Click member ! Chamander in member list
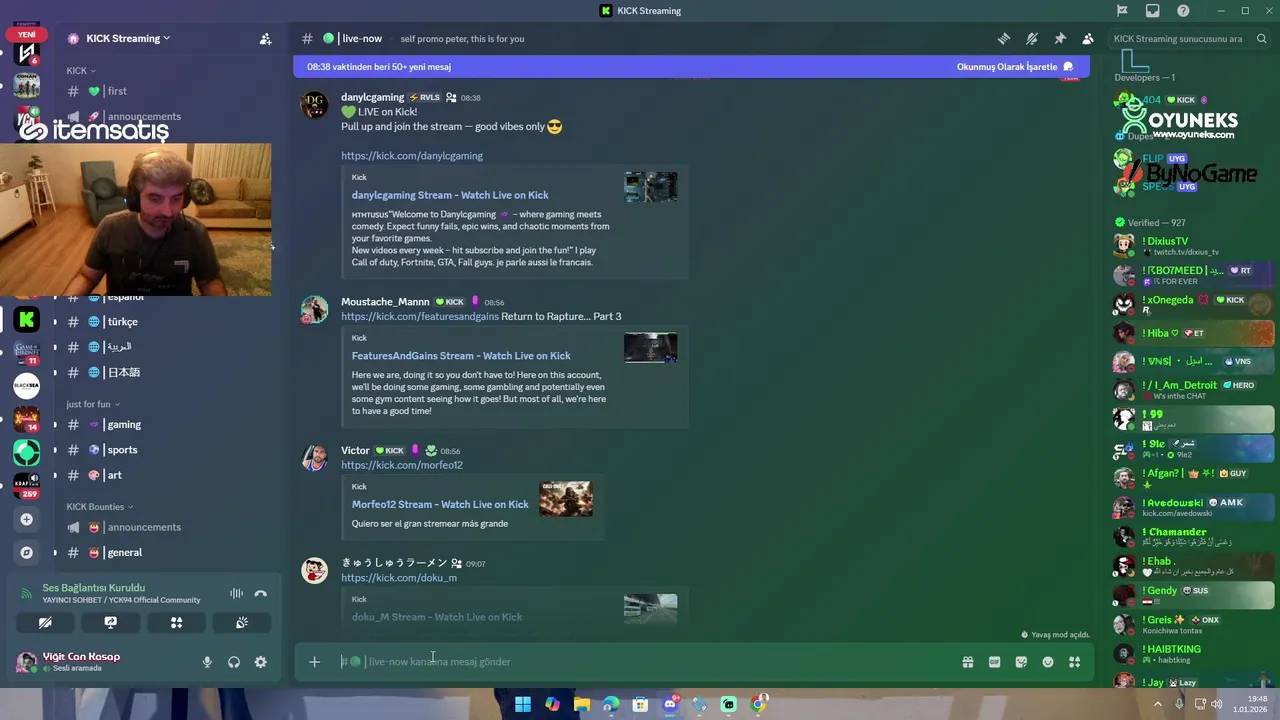 pyautogui.click(x=1194, y=536)
